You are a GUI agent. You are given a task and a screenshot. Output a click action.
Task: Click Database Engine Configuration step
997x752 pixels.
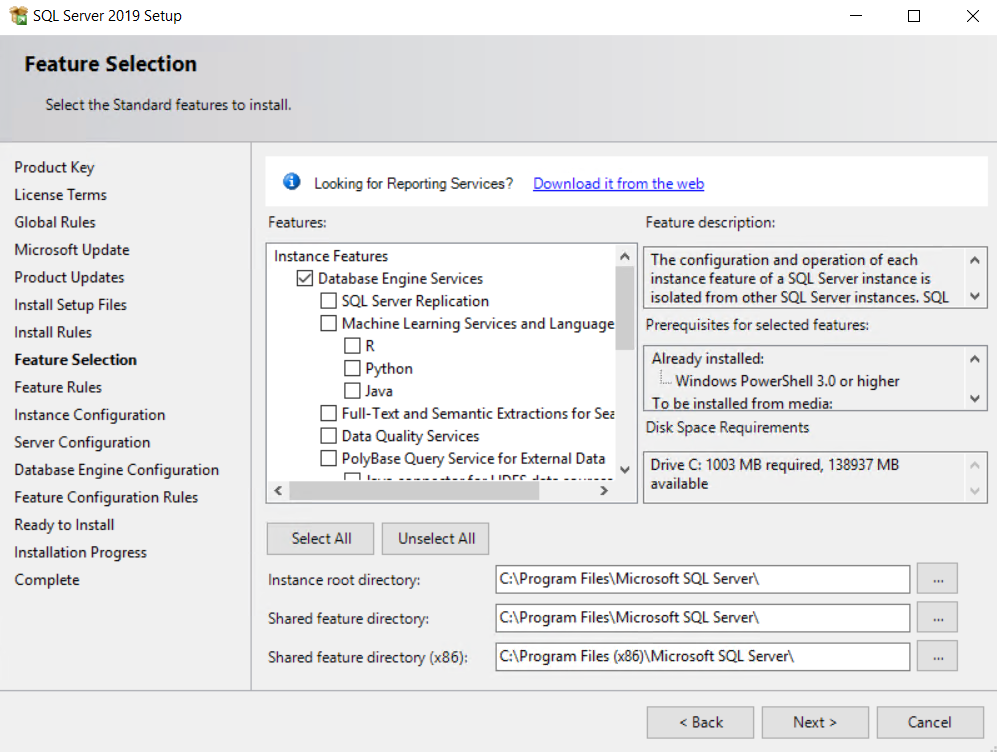116,470
